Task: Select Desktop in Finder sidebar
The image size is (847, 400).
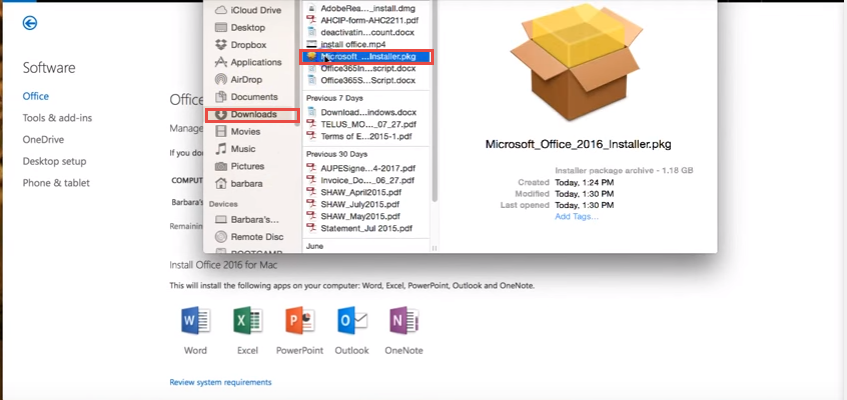Action: [240, 28]
